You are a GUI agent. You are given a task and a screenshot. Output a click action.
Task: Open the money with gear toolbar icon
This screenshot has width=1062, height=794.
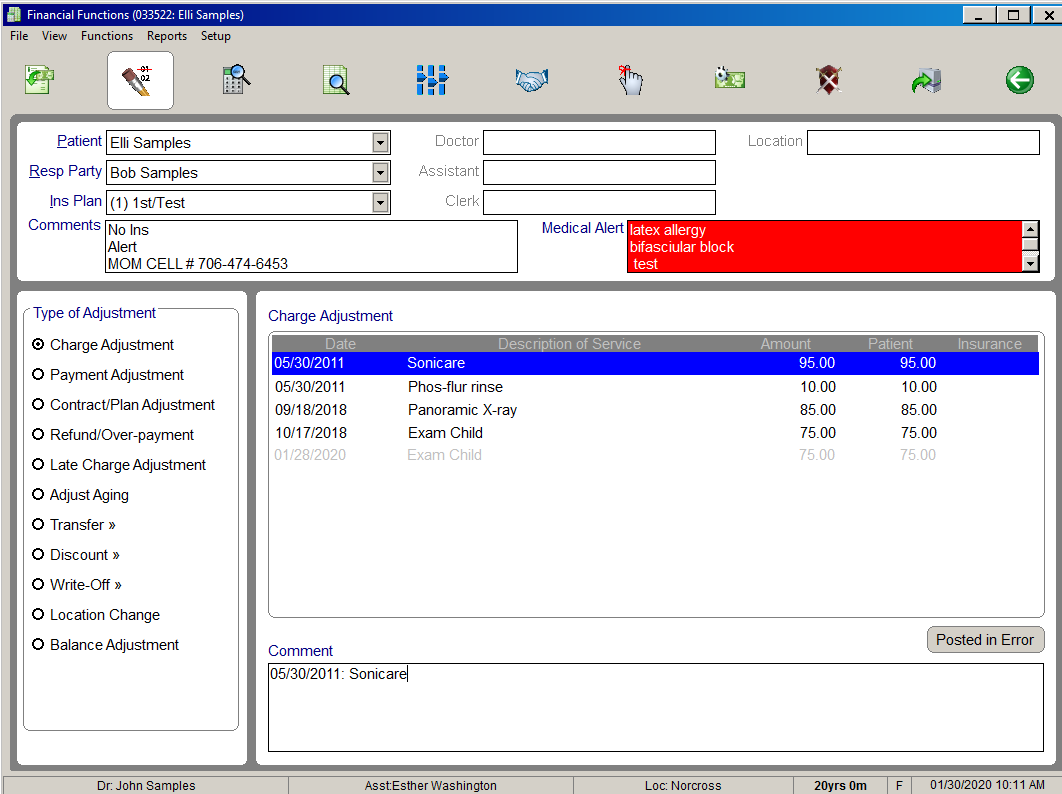(729, 79)
